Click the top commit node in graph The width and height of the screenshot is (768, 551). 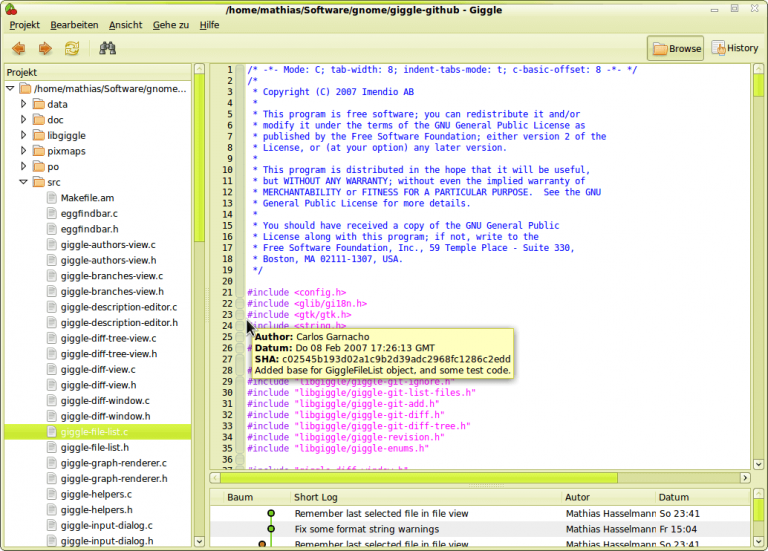270,514
